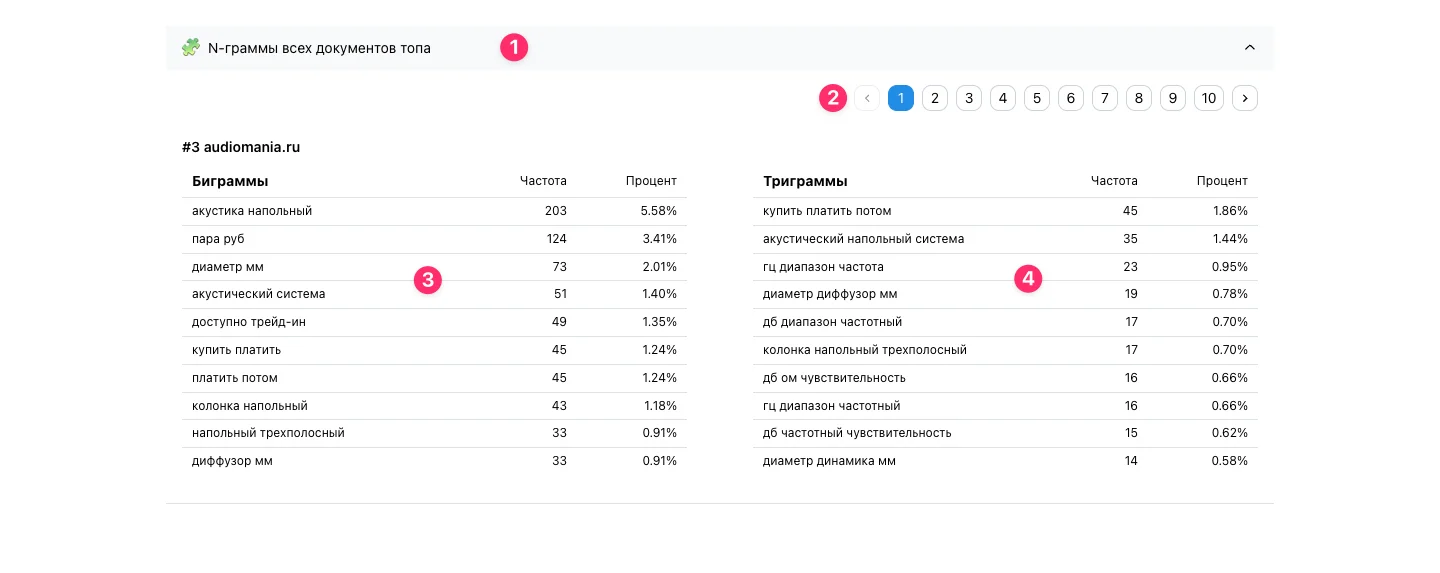Select pagination page 6
Viewport: 1440px width, 573px height.
point(1071,98)
